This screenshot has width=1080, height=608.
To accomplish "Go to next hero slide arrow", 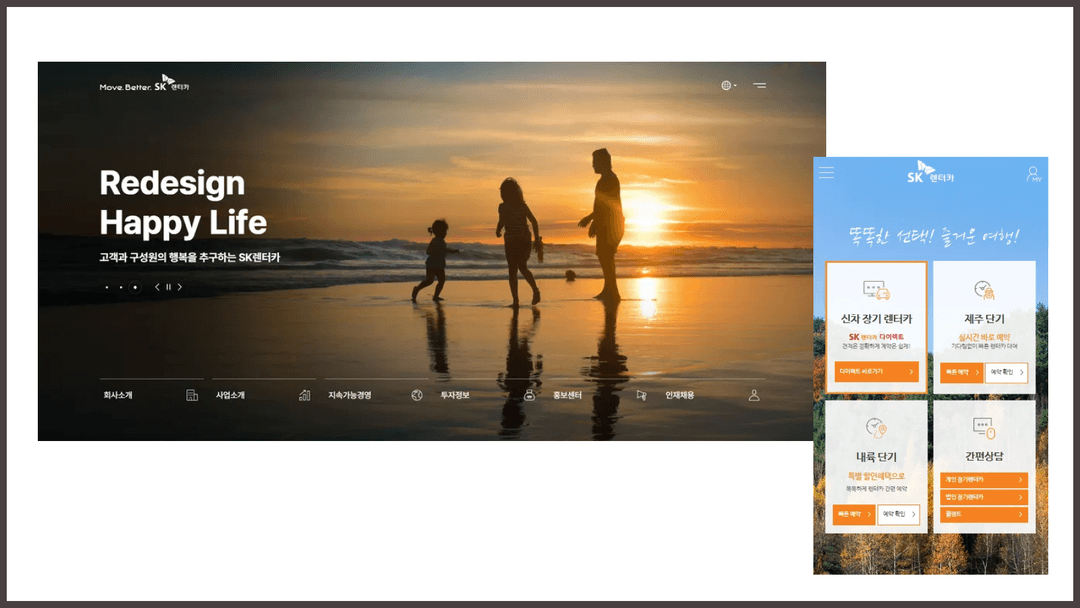I will 180,287.
